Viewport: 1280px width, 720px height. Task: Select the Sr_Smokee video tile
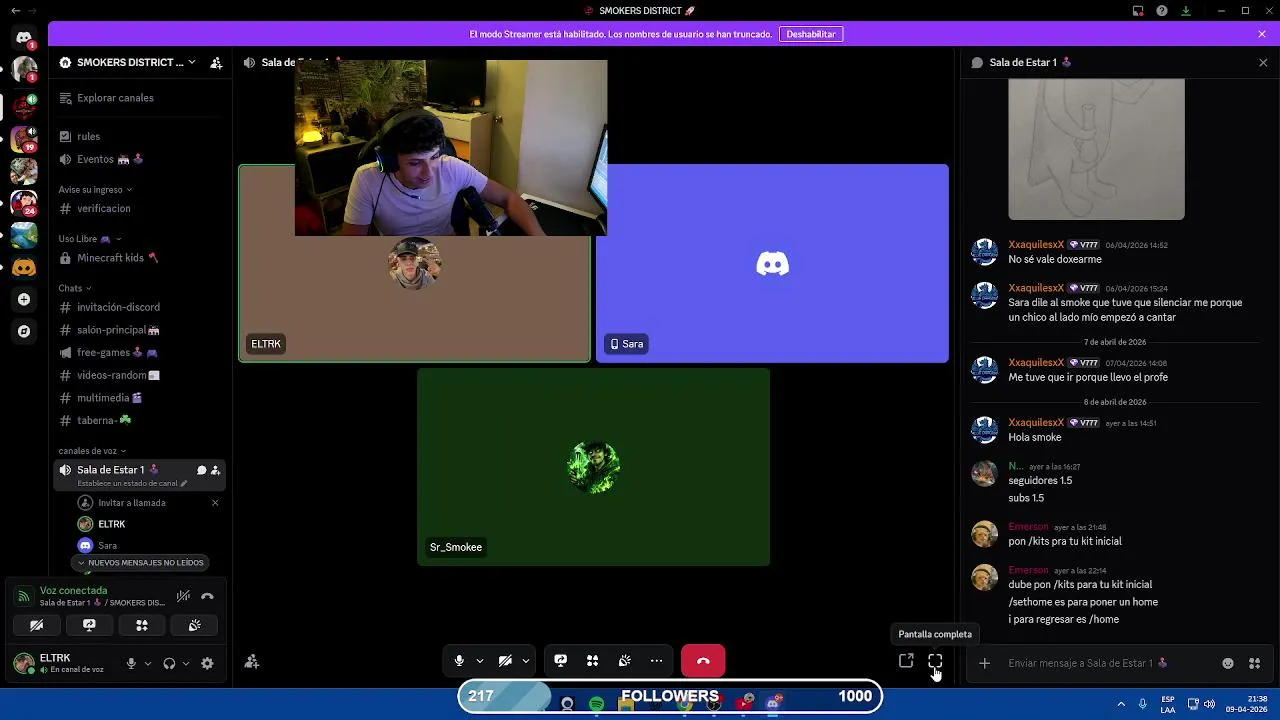(x=593, y=467)
